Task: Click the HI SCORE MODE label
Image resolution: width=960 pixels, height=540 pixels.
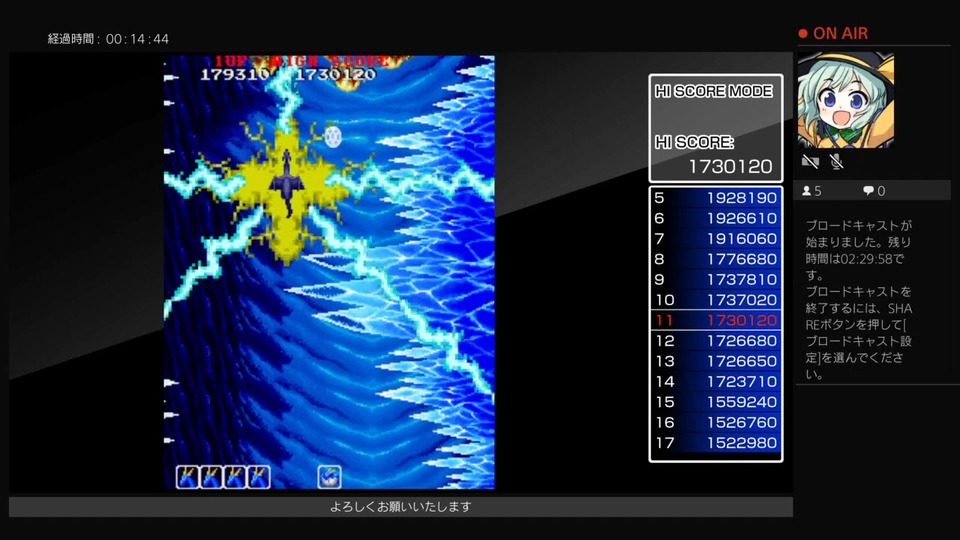Action: (713, 91)
